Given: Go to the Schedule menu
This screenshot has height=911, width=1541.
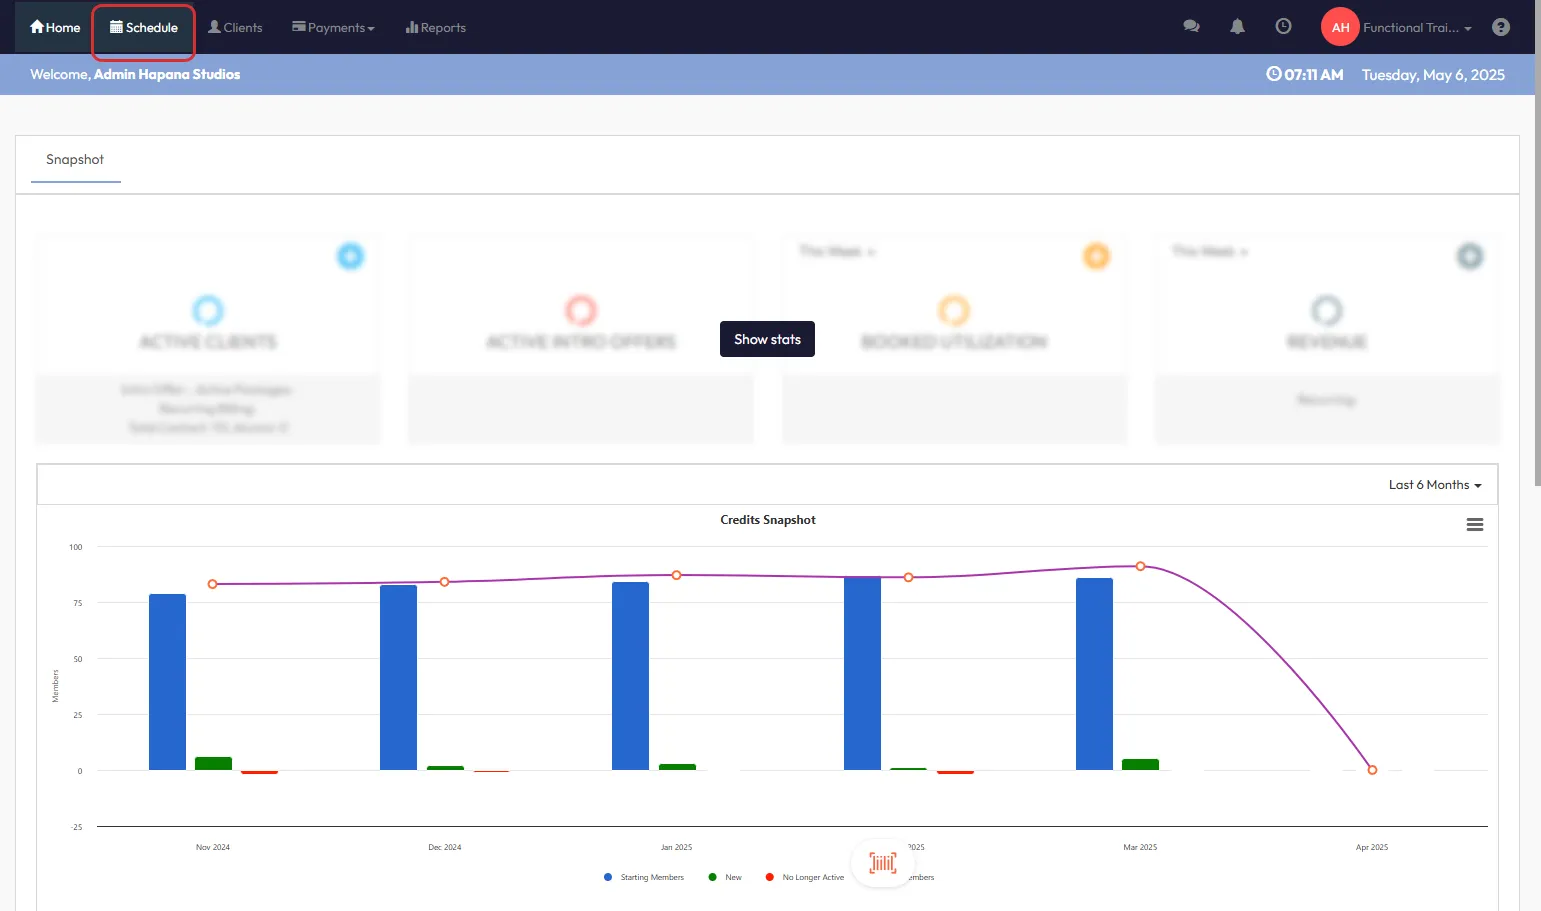Looking at the screenshot, I should [144, 28].
